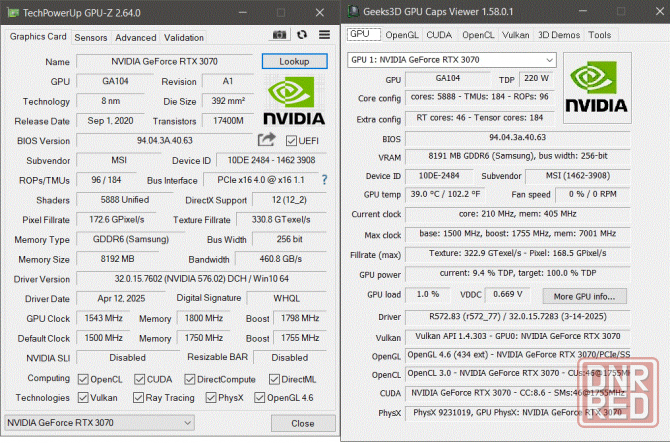This screenshot has height=443, width=670.
Task: Open the Vulkan tab in GPU Caps Viewer
Action: 515,35
